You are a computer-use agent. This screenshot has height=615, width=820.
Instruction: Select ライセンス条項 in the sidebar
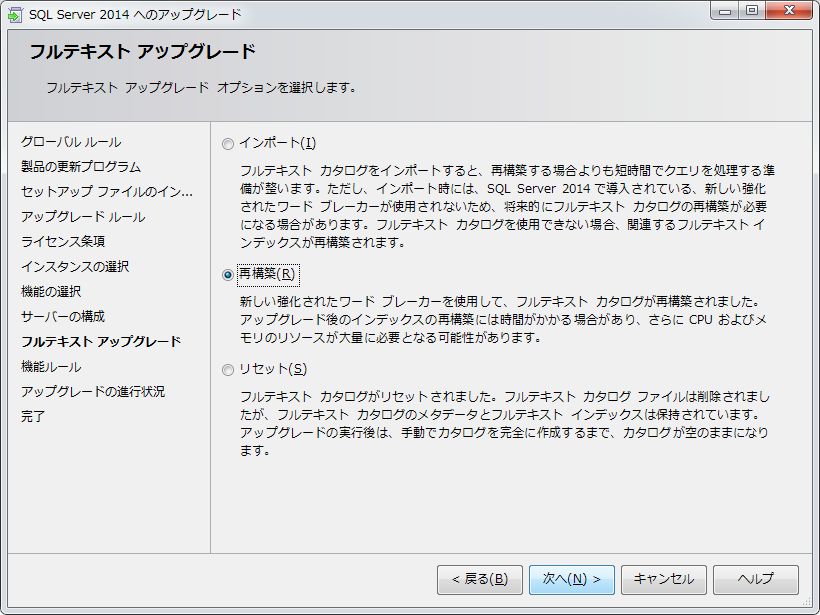click(63, 242)
